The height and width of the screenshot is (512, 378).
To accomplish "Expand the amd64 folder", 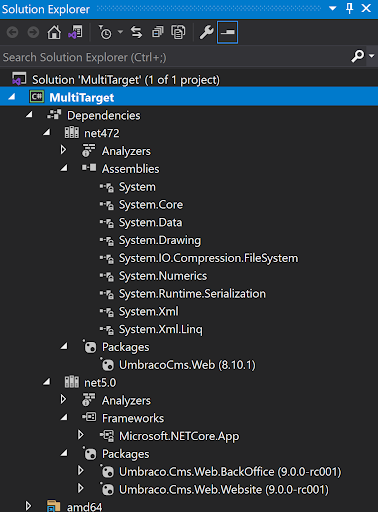I will click(x=29, y=506).
